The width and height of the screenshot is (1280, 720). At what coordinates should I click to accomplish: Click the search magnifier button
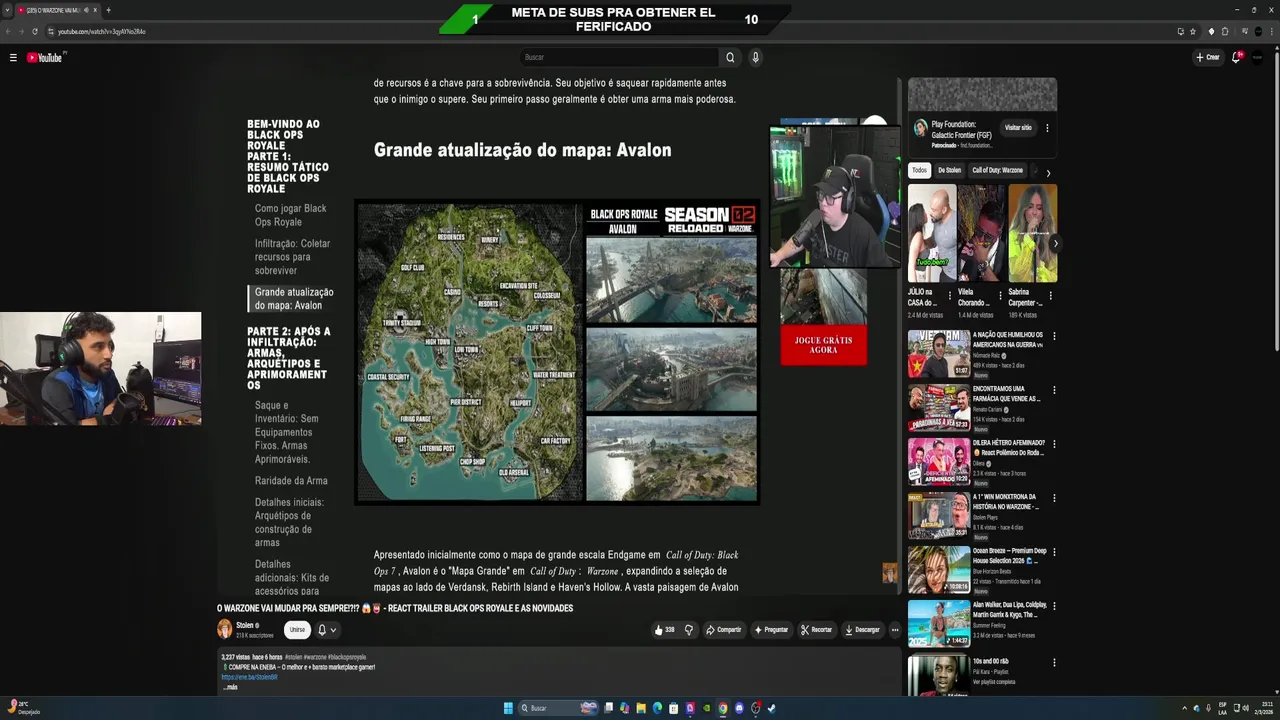730,57
